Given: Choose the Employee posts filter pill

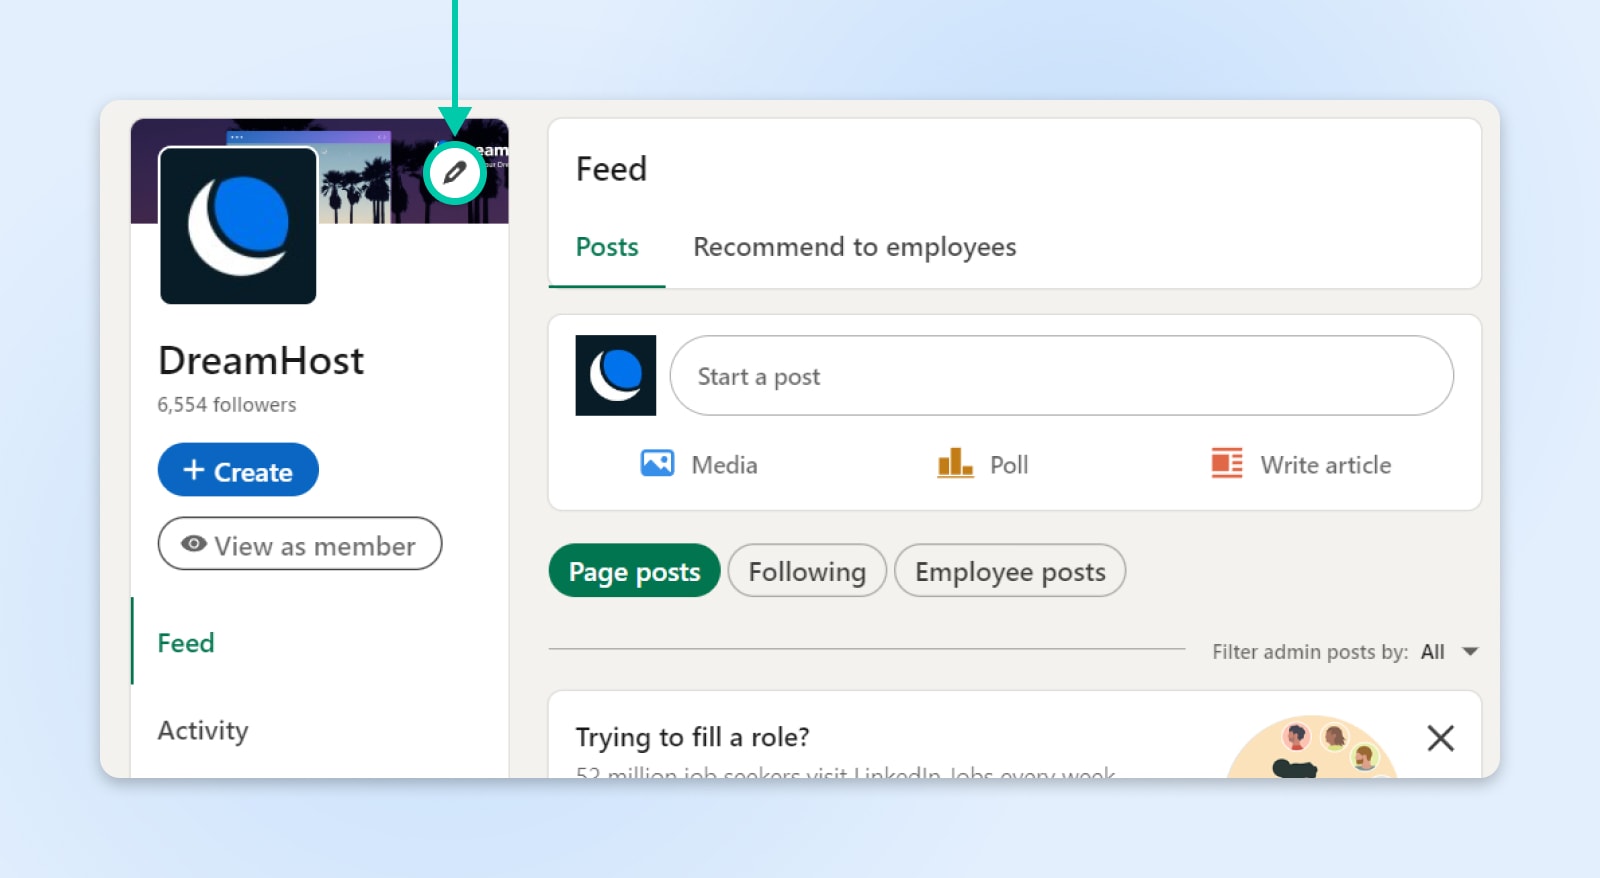Looking at the screenshot, I should 1010,571.
